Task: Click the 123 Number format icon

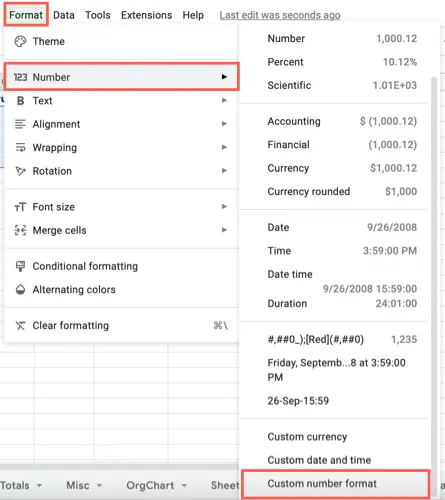Action: pos(20,77)
